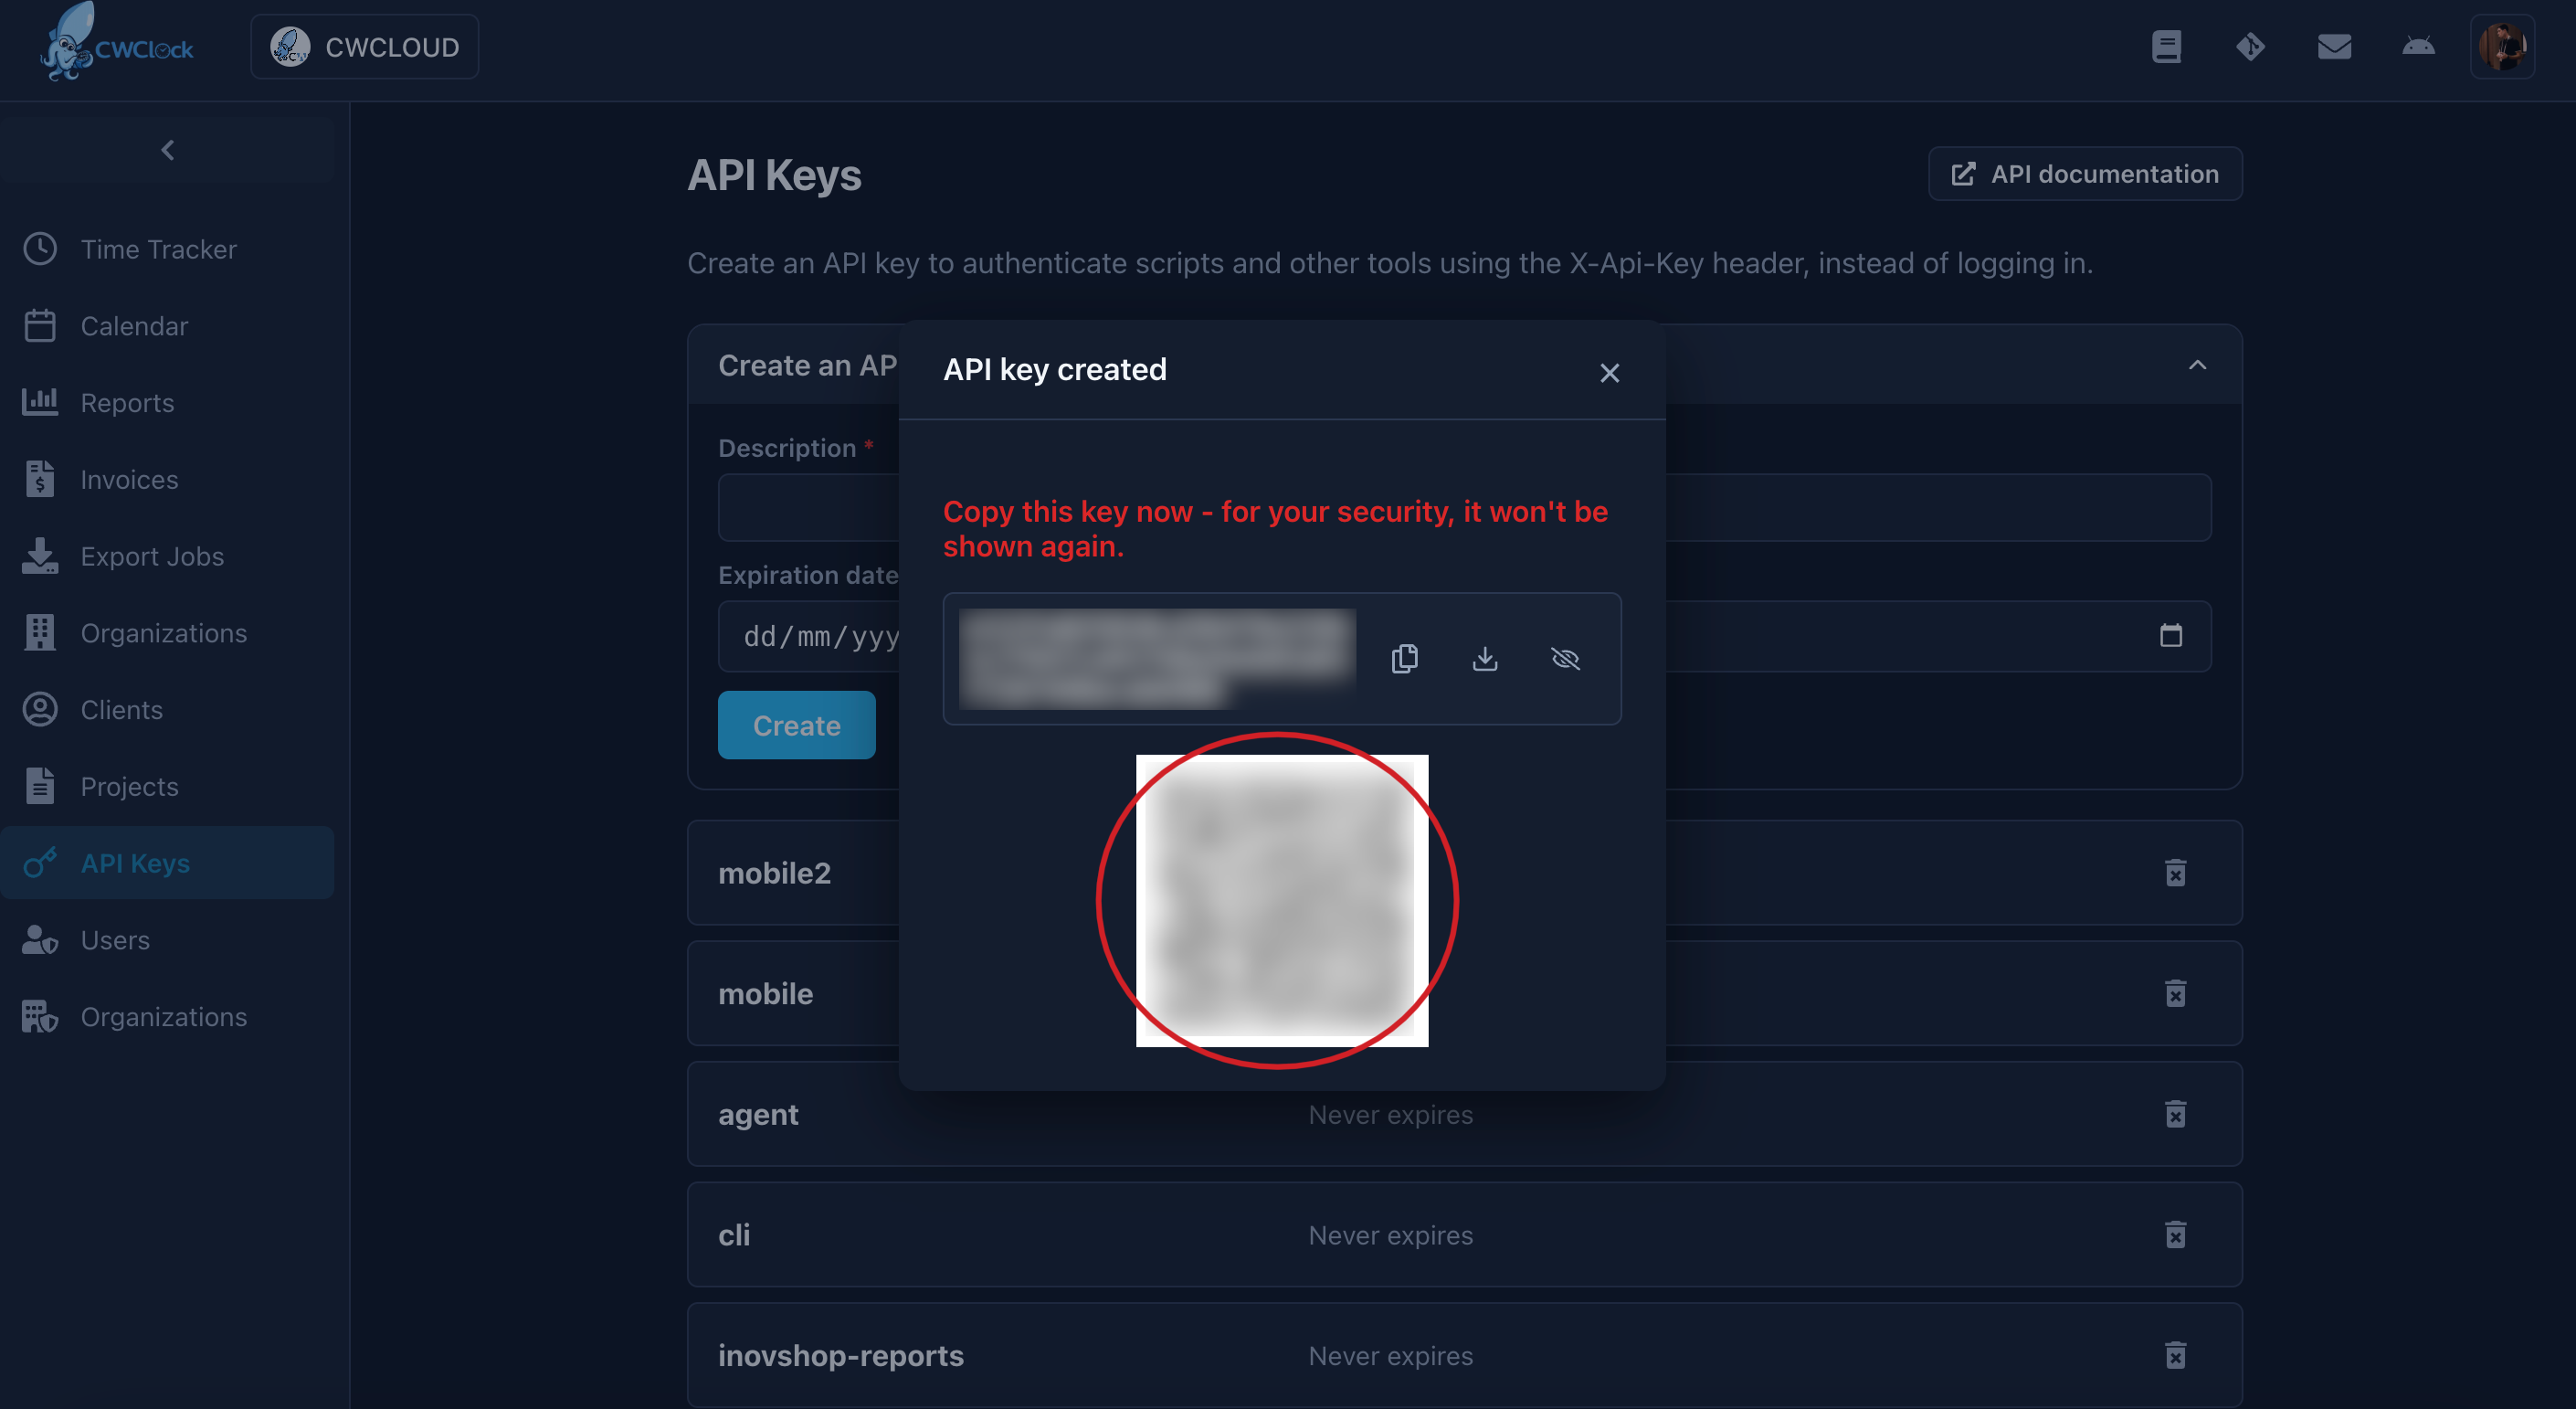Open the CWCLOUD organization switcher

pyautogui.click(x=364, y=47)
